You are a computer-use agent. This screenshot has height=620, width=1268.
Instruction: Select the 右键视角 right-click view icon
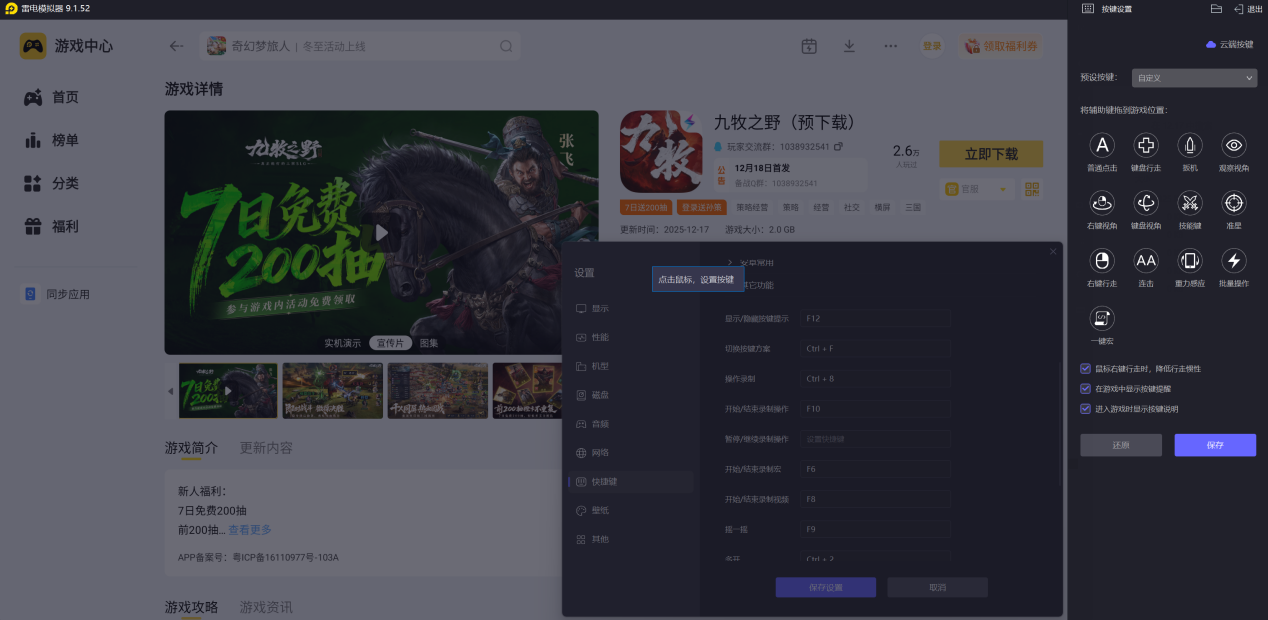(1102, 203)
